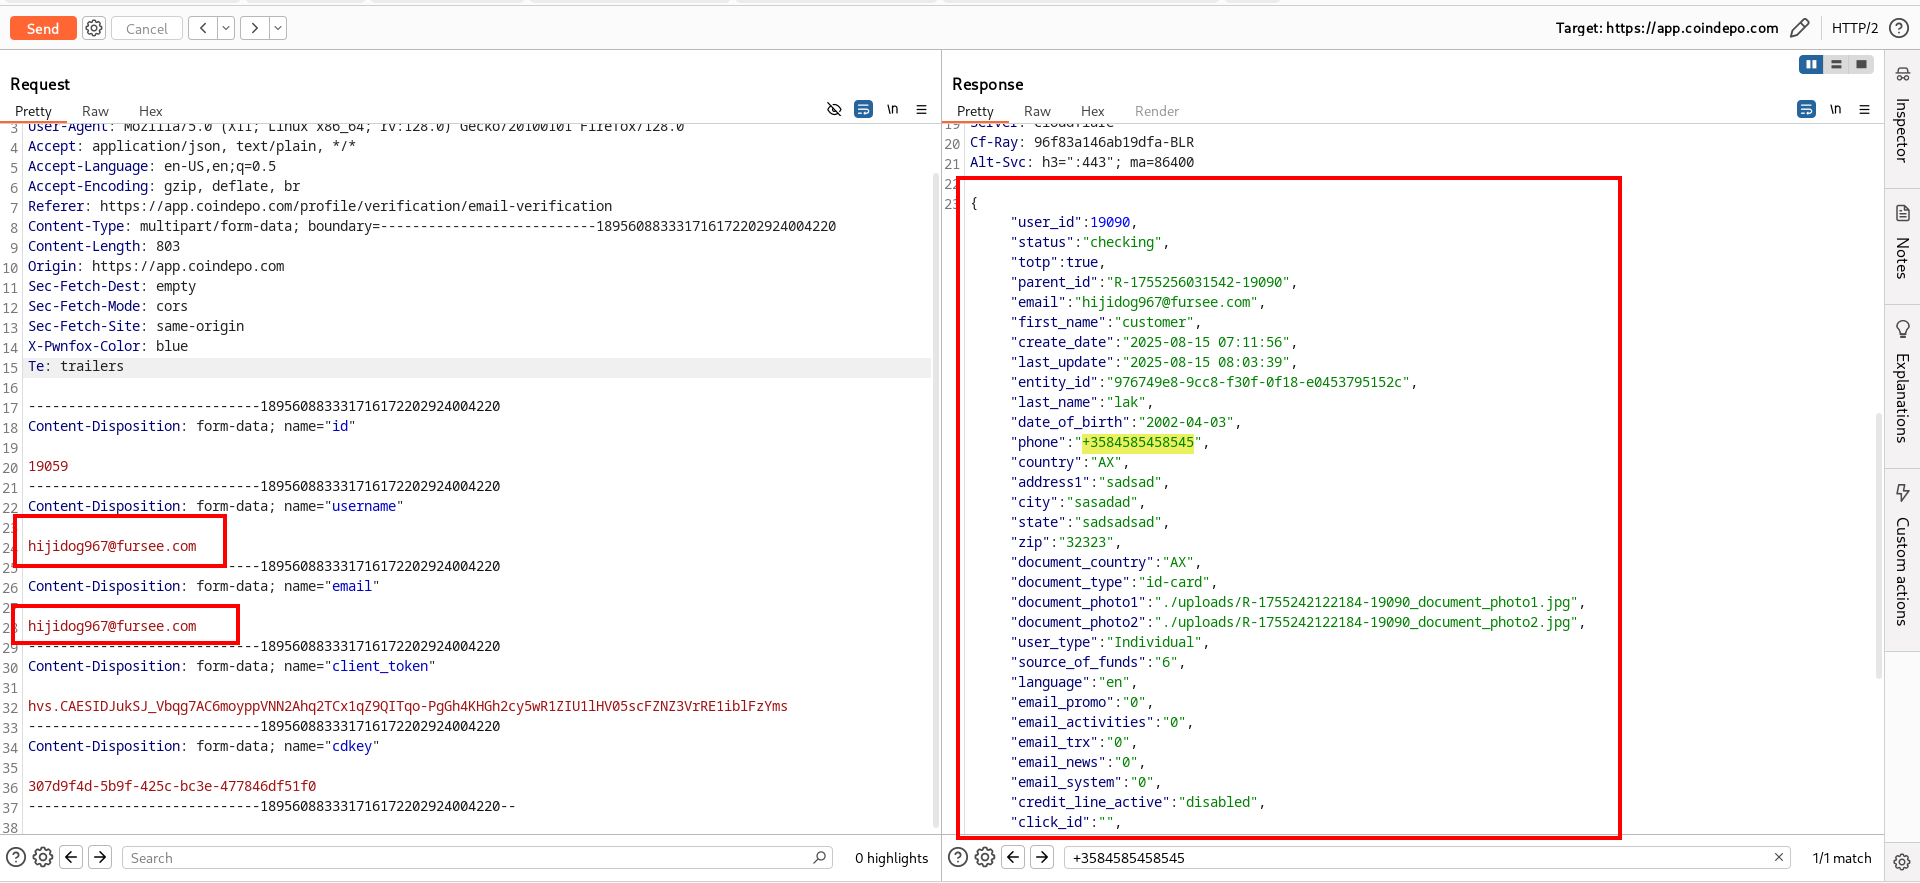Switch Response view to Render tab

click(x=1157, y=111)
